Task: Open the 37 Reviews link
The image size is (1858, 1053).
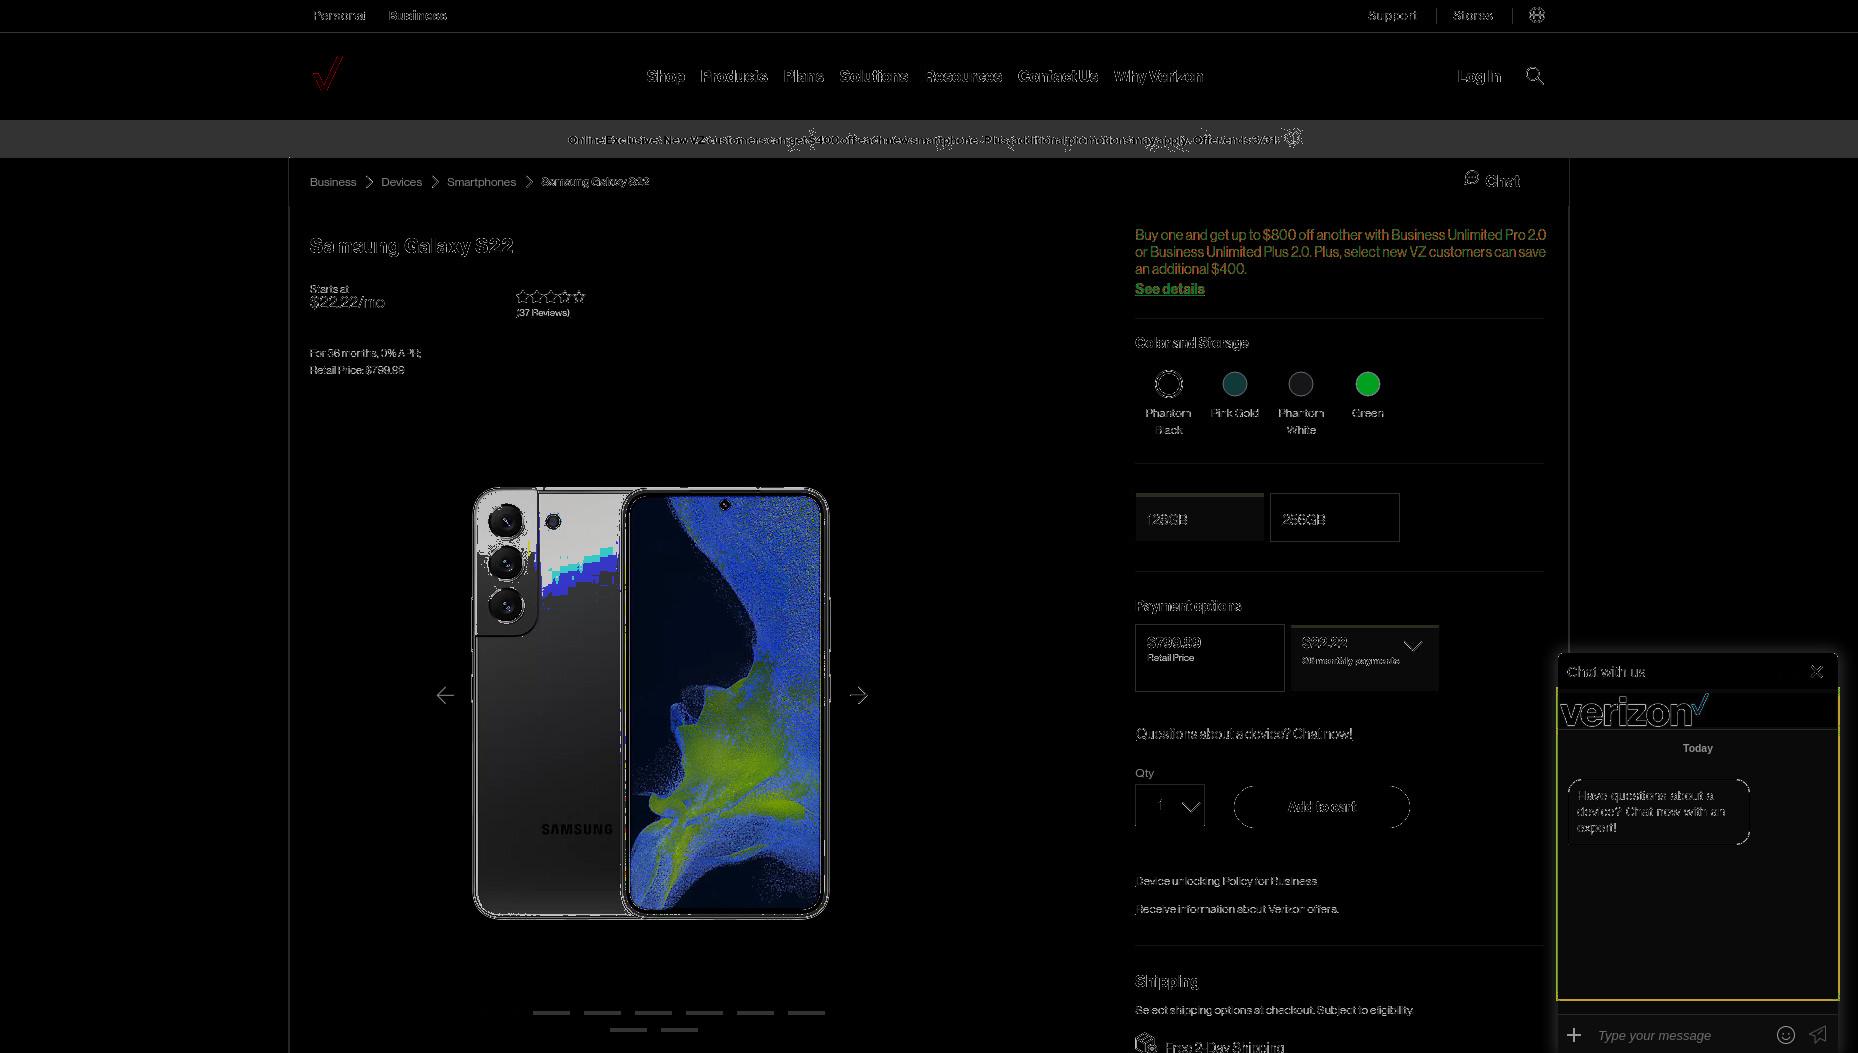Action: (x=543, y=313)
